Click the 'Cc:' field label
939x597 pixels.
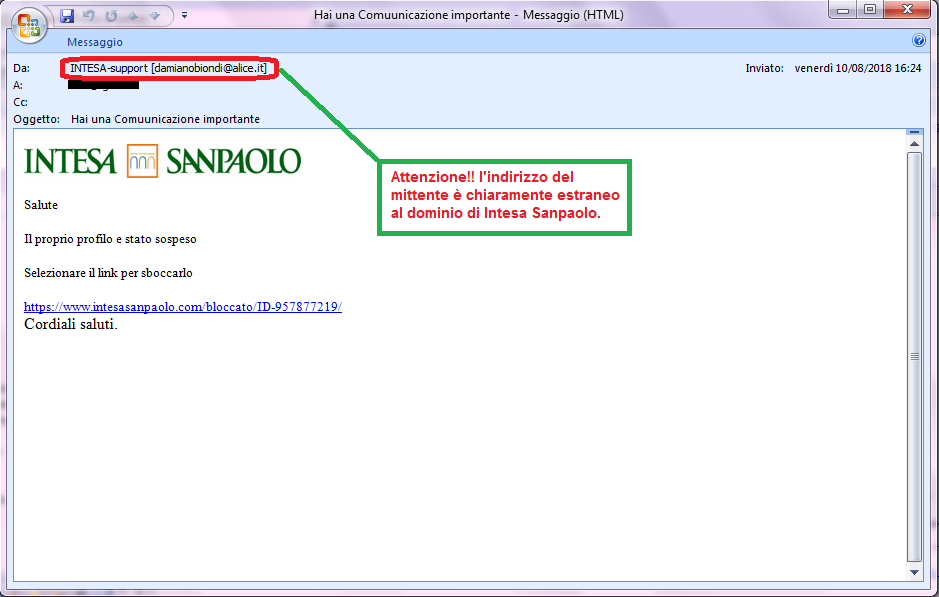point(20,102)
